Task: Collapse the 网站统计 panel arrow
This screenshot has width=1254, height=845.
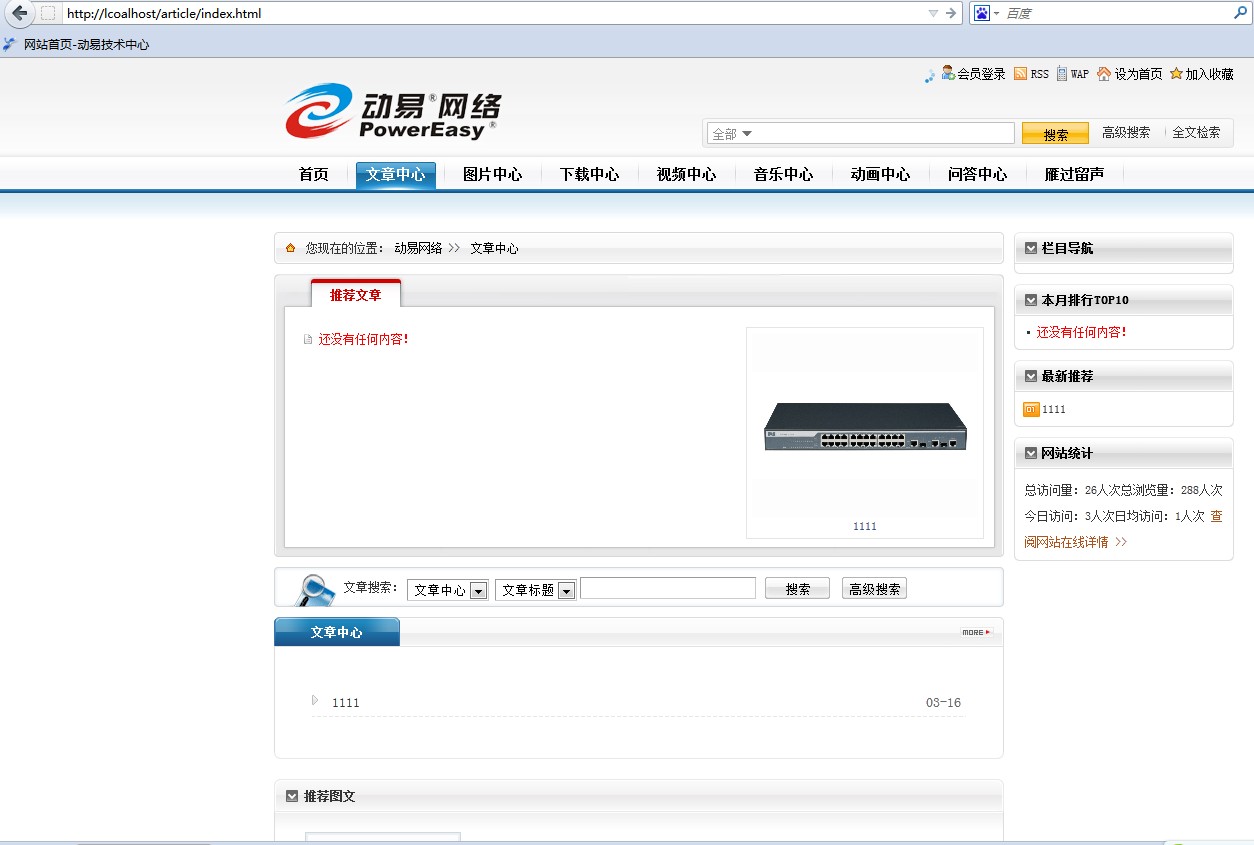Action: click(x=1031, y=453)
